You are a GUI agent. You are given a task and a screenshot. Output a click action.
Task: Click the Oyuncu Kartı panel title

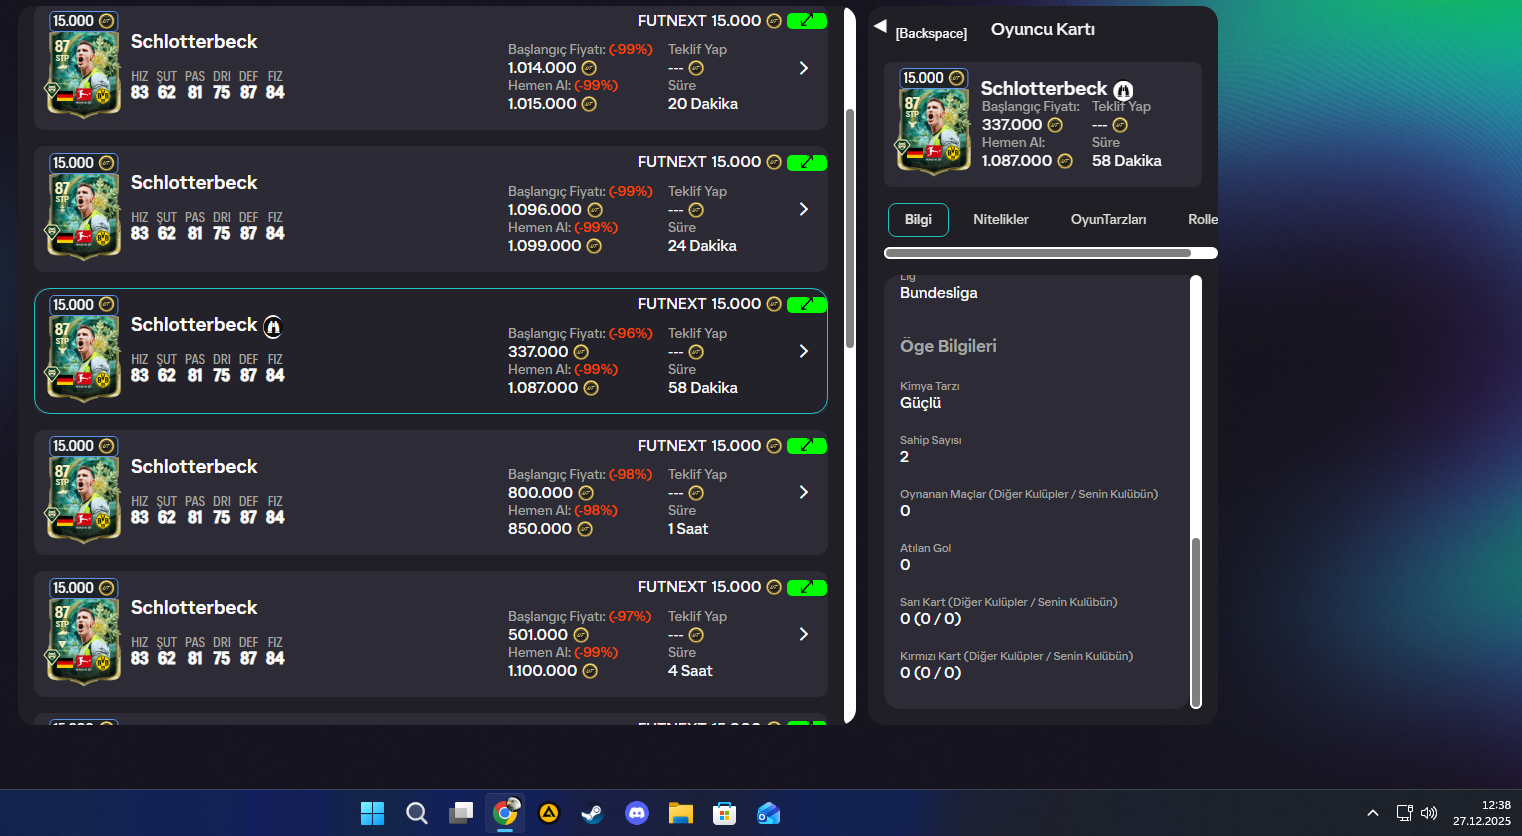(x=1043, y=29)
